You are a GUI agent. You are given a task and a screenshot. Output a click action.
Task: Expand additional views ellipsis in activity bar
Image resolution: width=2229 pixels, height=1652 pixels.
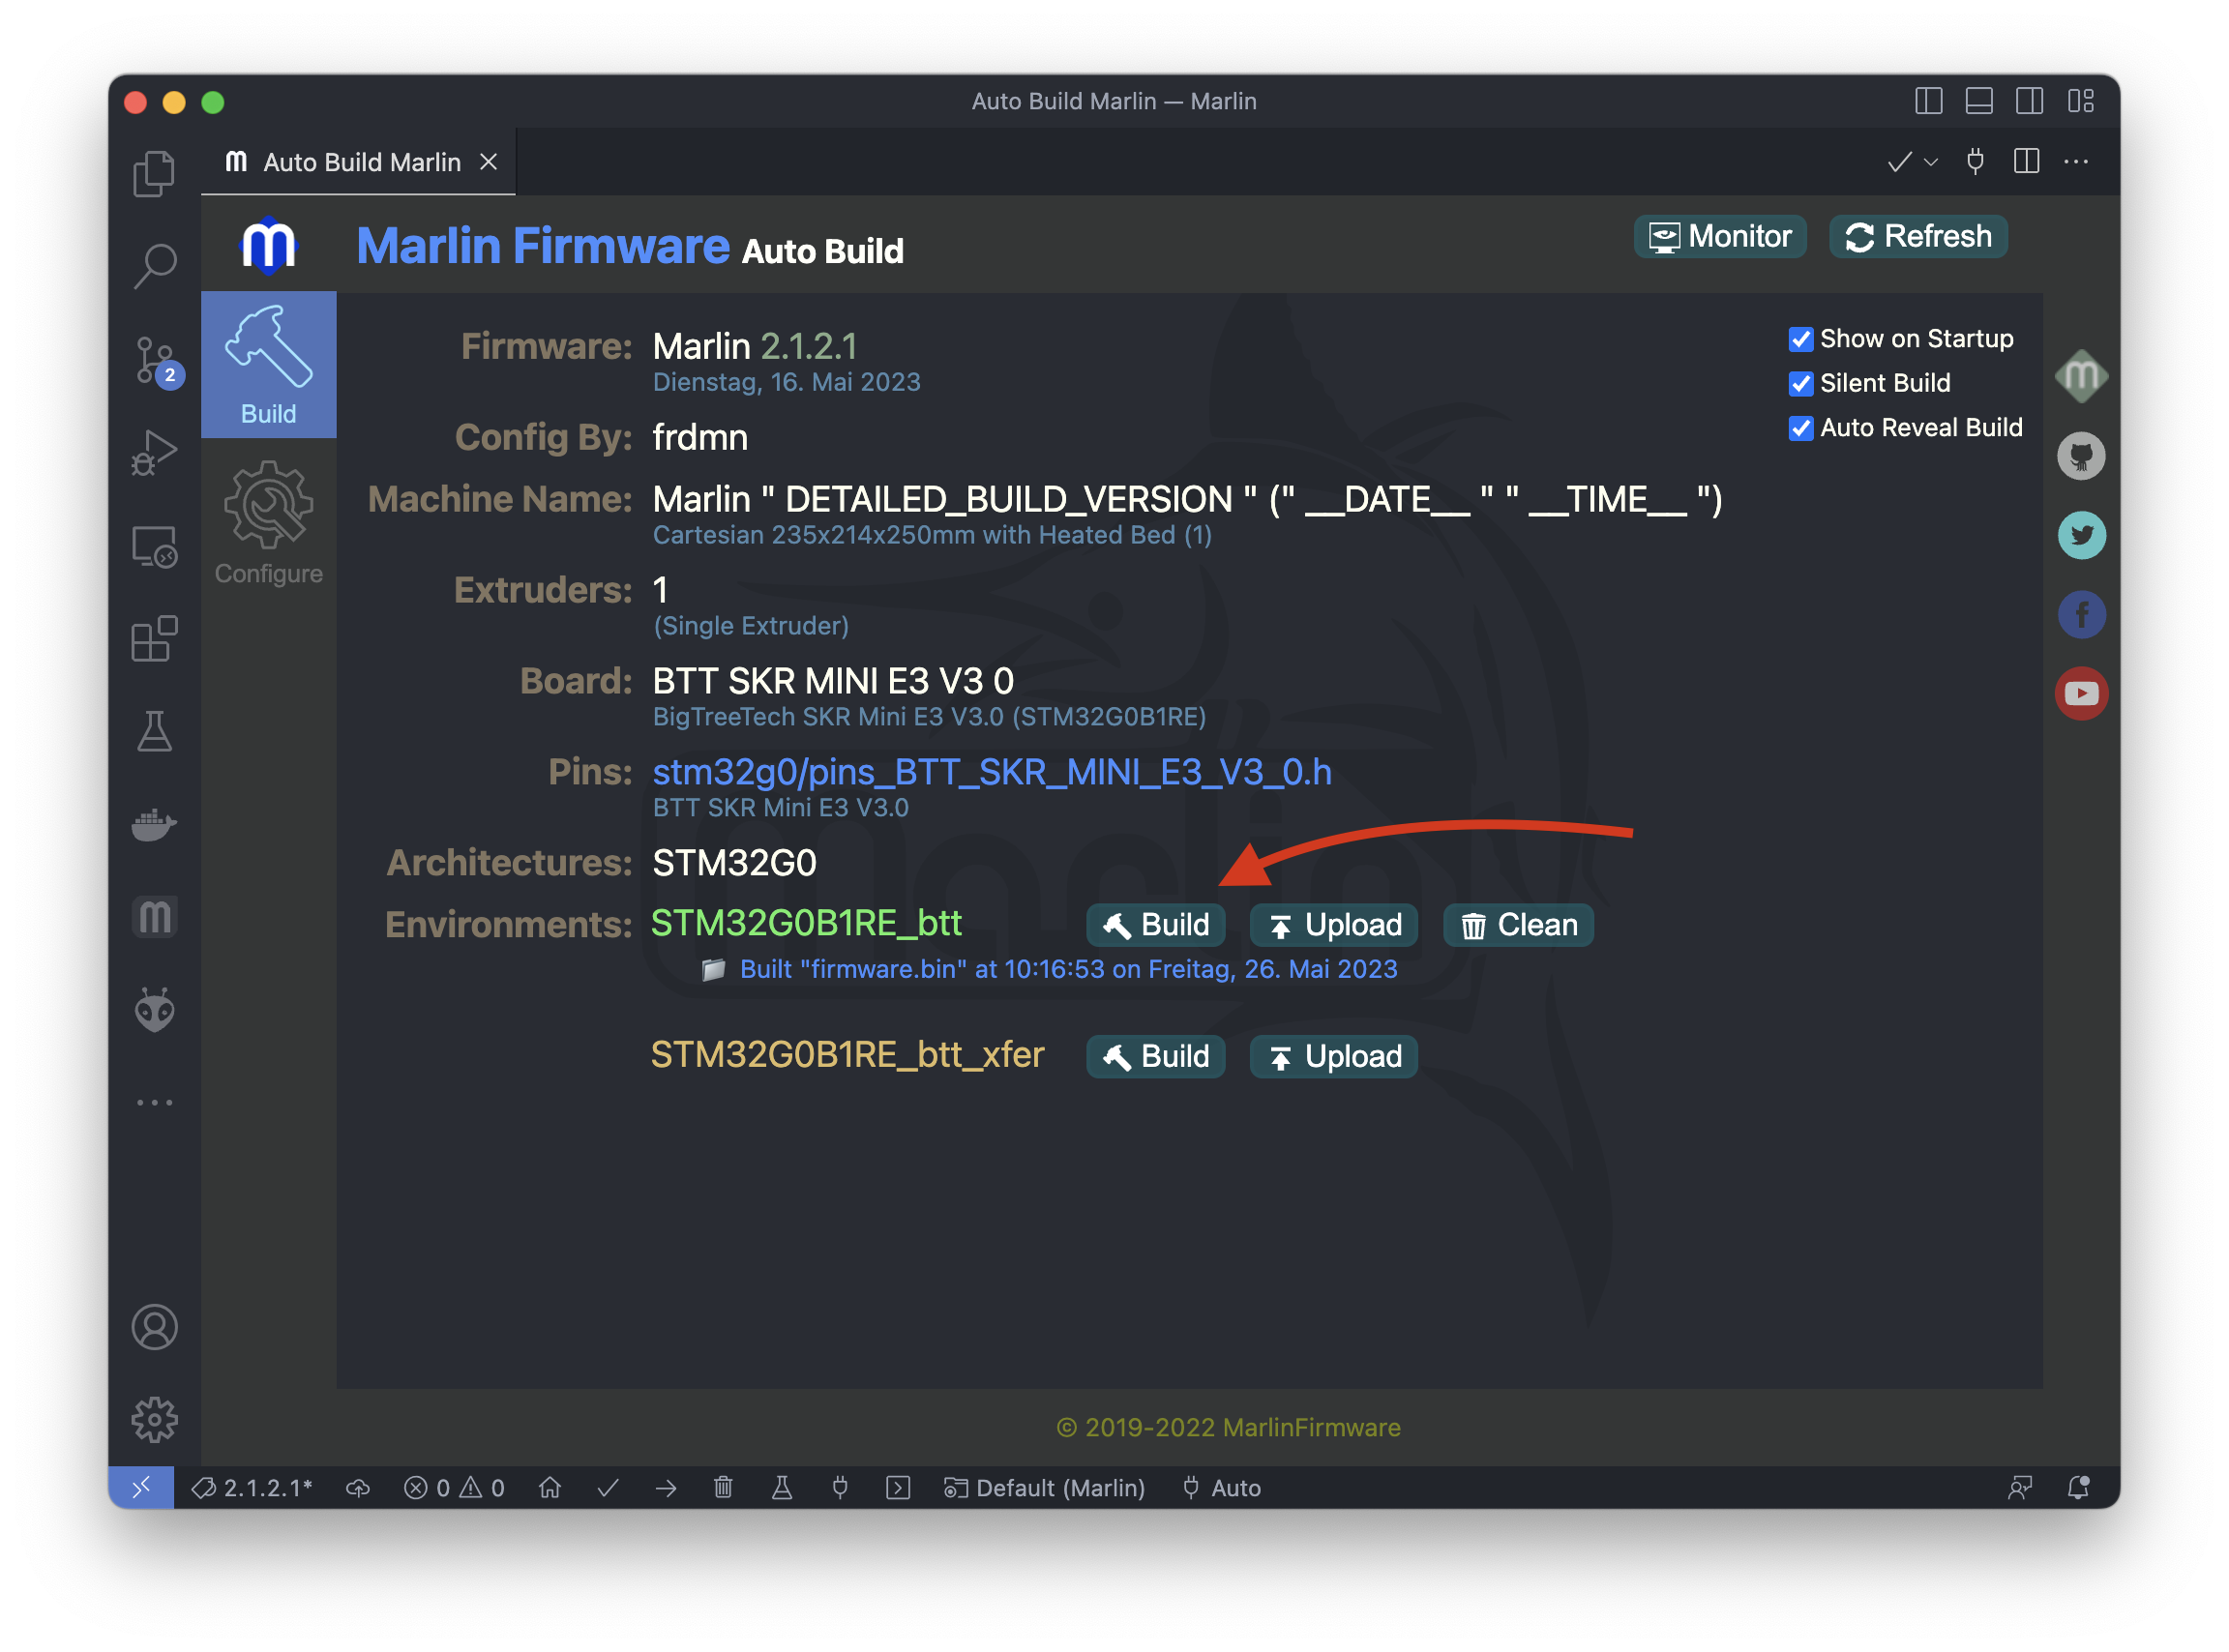[x=155, y=1102]
